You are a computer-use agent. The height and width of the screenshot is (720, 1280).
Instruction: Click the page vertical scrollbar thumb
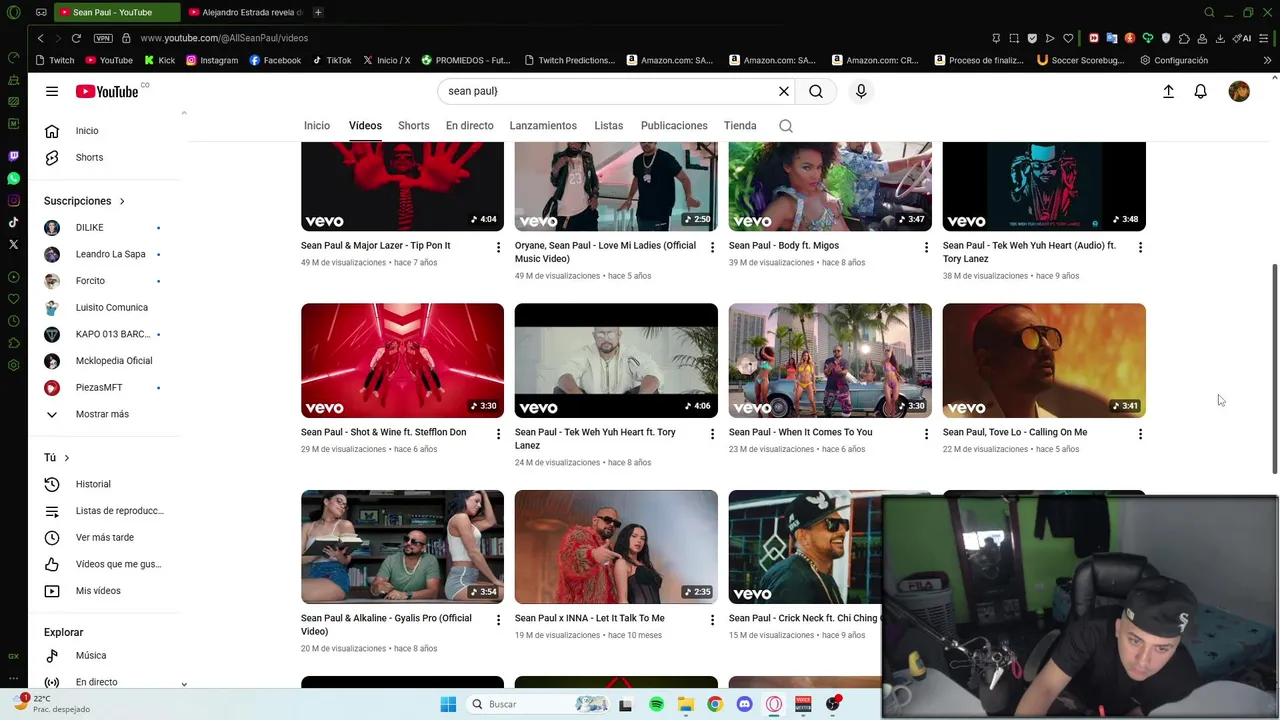click(1274, 369)
